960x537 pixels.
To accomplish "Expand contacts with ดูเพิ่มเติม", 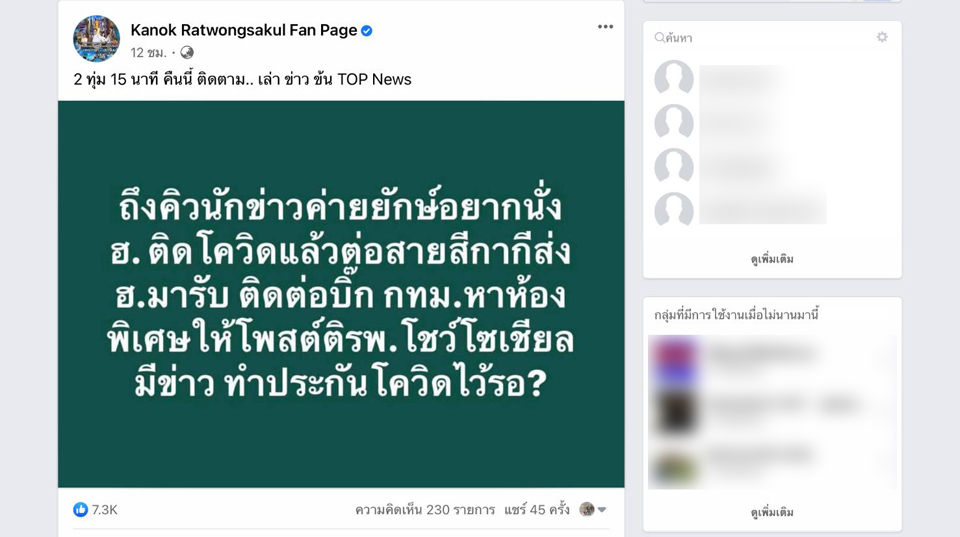I will coord(772,259).
